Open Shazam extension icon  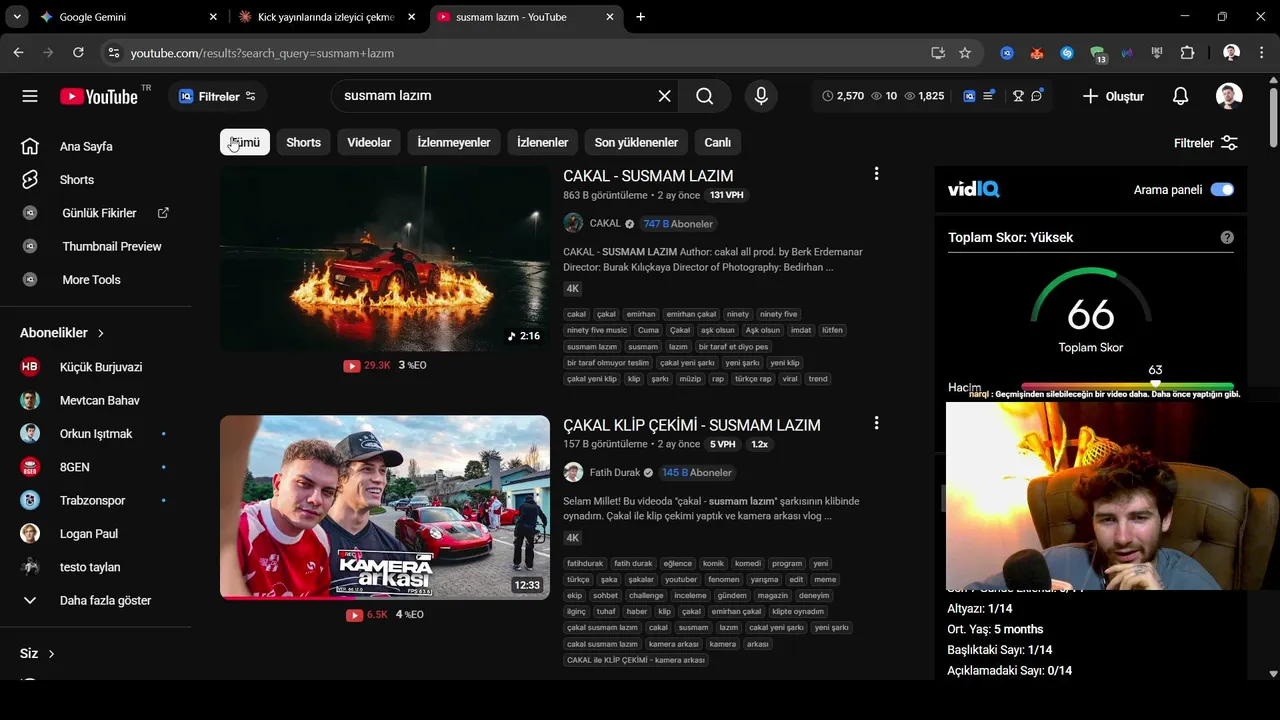coord(1067,53)
